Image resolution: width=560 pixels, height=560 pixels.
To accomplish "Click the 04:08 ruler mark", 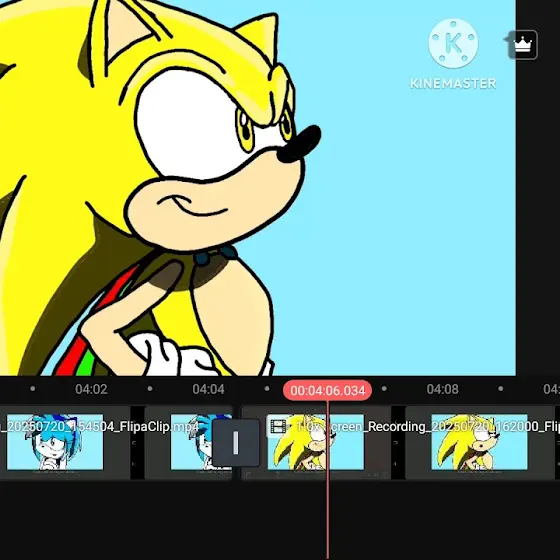I will coord(442,389).
